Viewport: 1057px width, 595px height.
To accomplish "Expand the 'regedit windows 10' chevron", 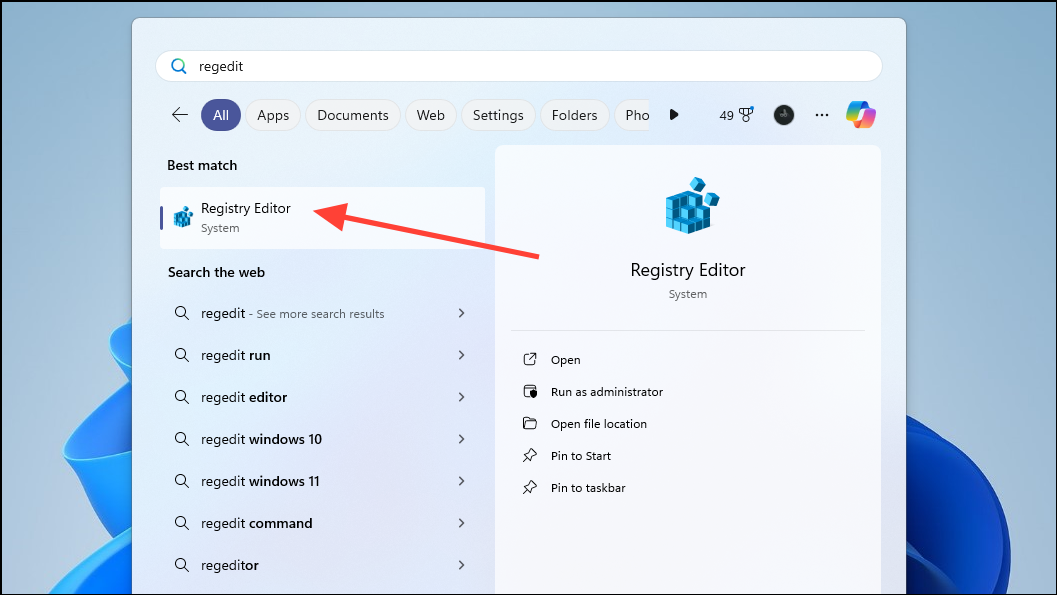I will (462, 439).
